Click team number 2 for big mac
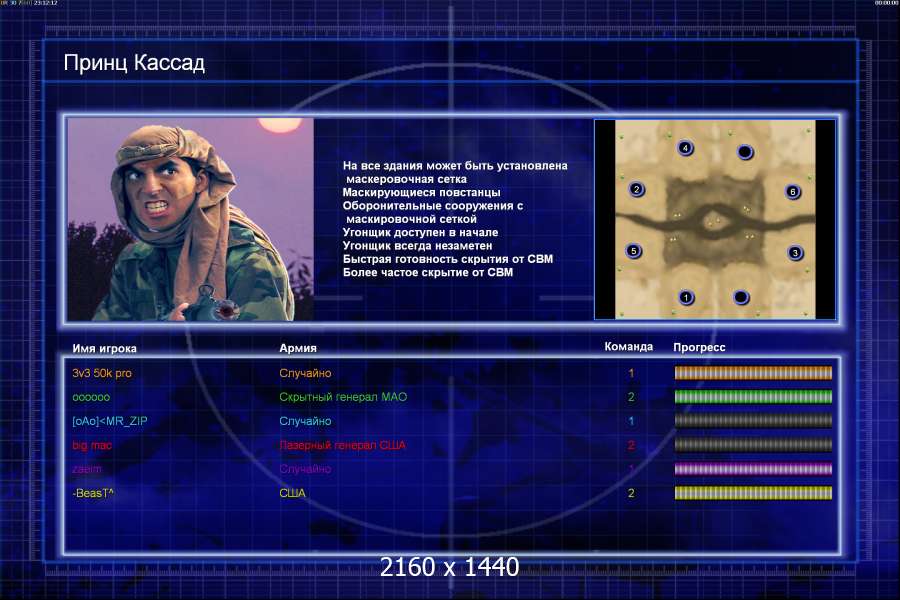This screenshot has width=900, height=600. [x=631, y=445]
